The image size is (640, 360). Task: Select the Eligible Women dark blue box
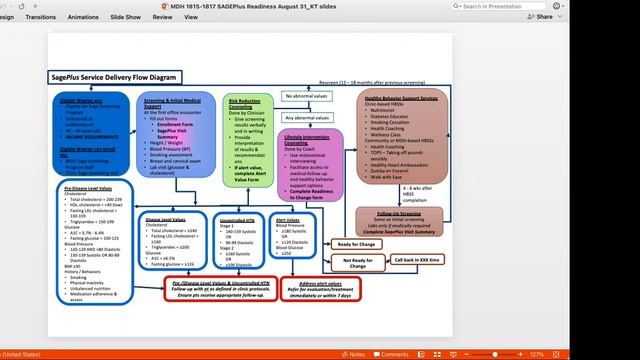click(x=91, y=134)
